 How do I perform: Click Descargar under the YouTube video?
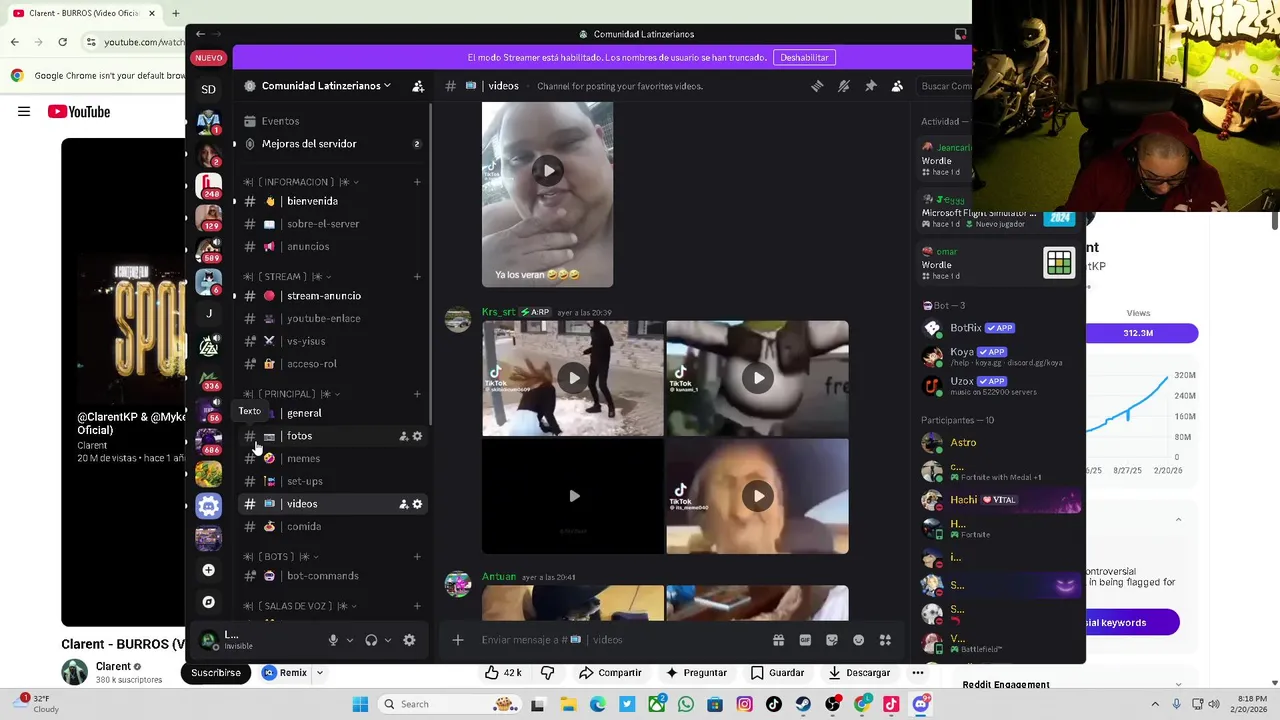pyautogui.click(x=859, y=673)
